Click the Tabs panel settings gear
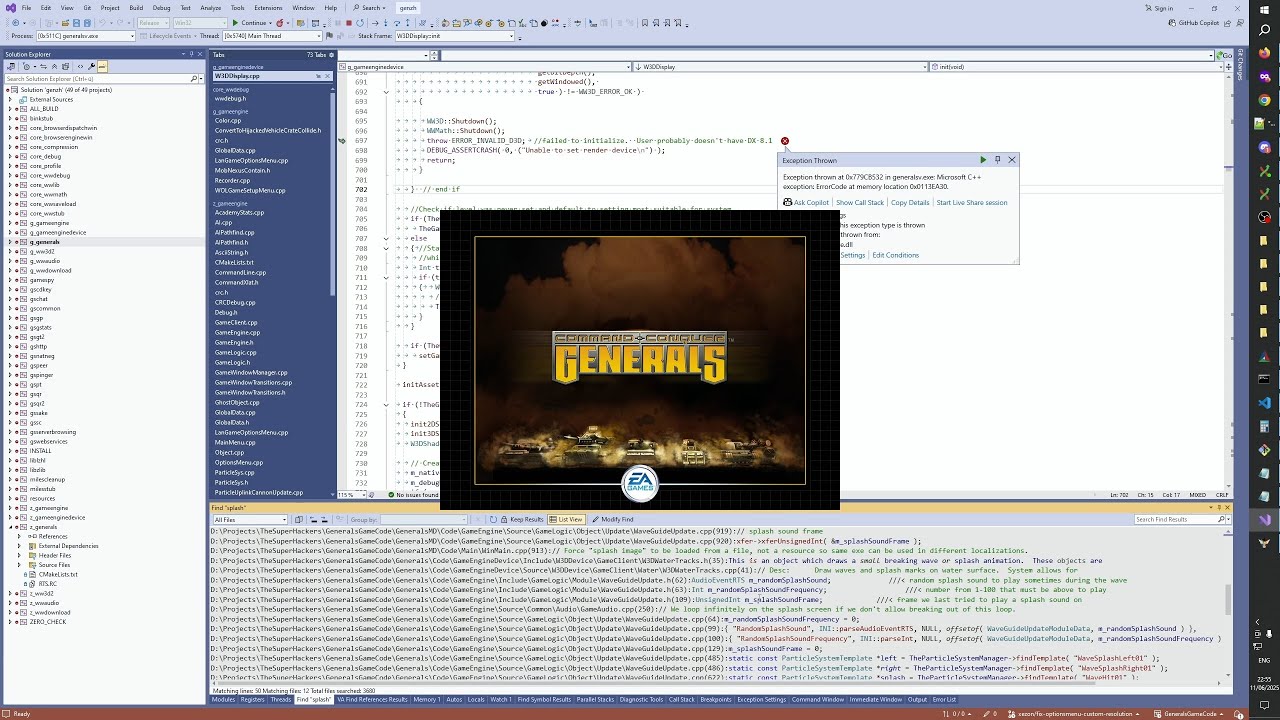Image resolution: width=1280 pixels, height=720 pixels. 332,54
